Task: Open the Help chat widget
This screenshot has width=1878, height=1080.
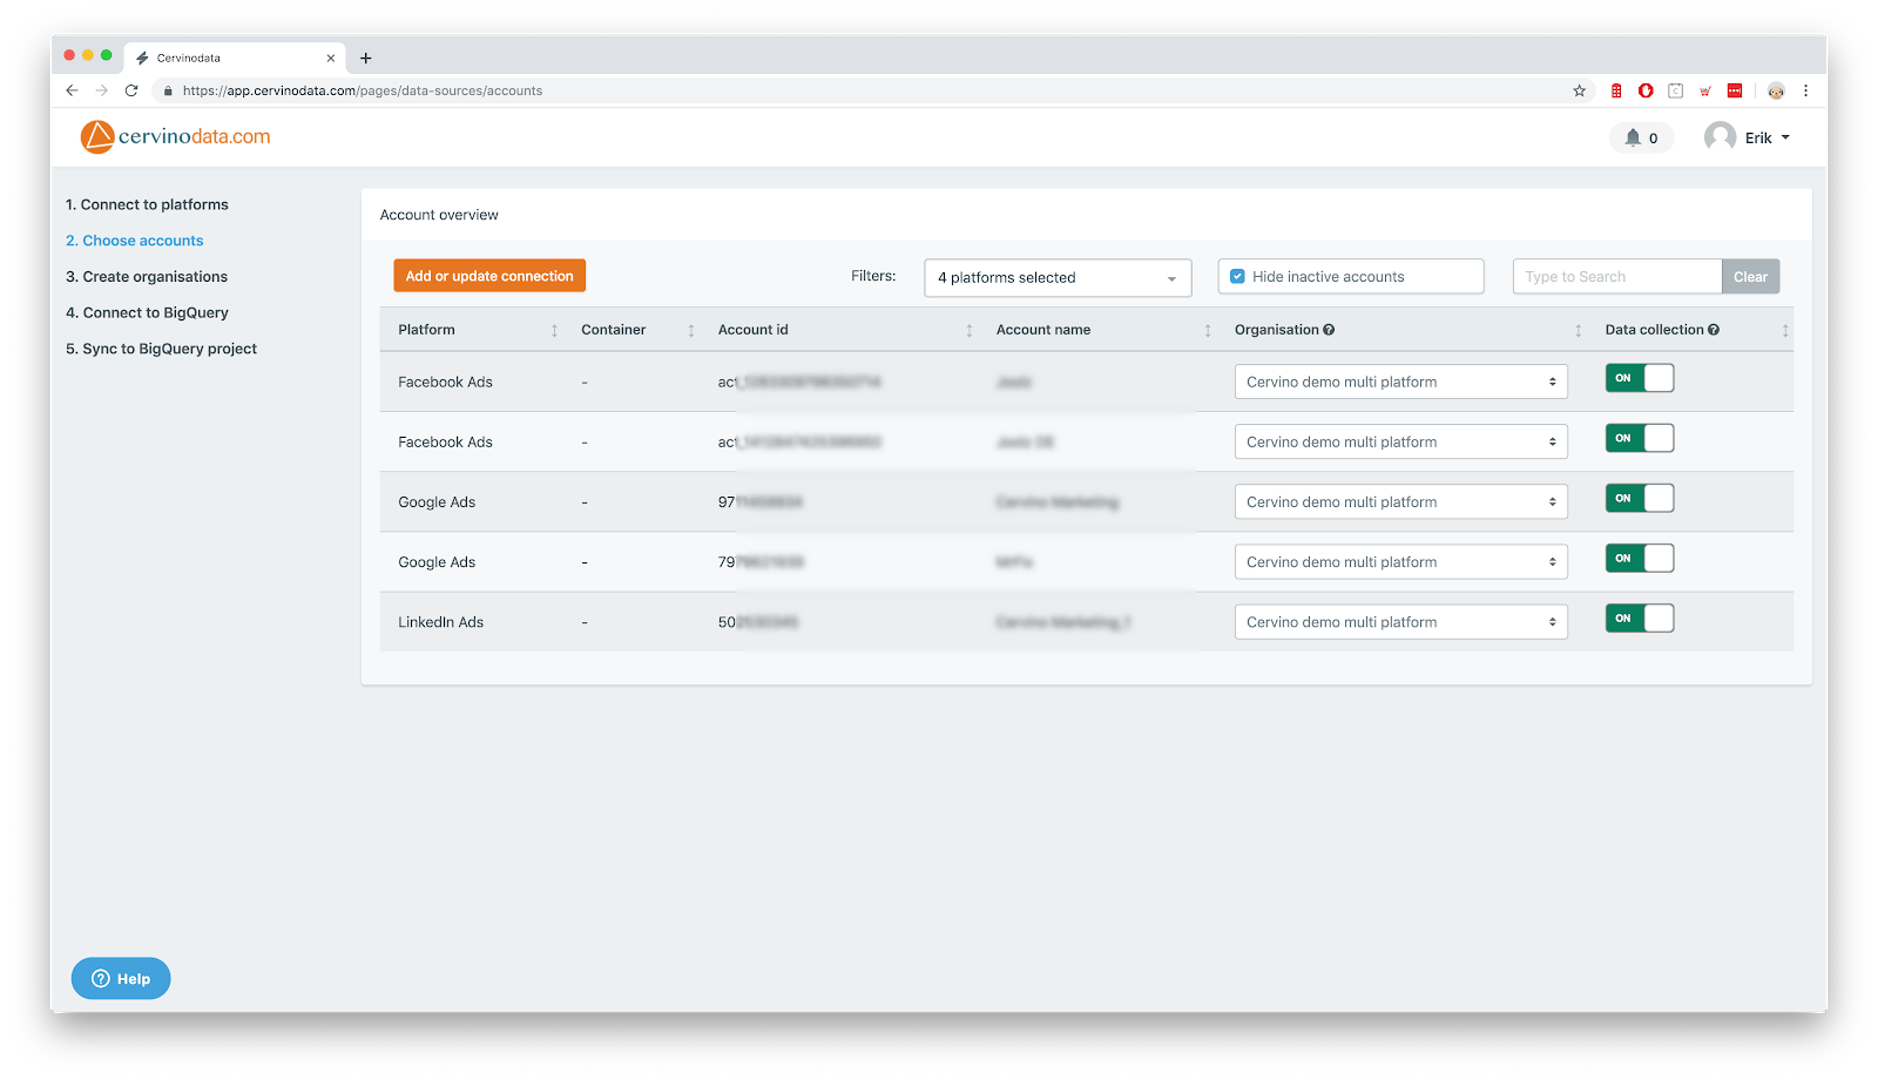Action: point(121,979)
